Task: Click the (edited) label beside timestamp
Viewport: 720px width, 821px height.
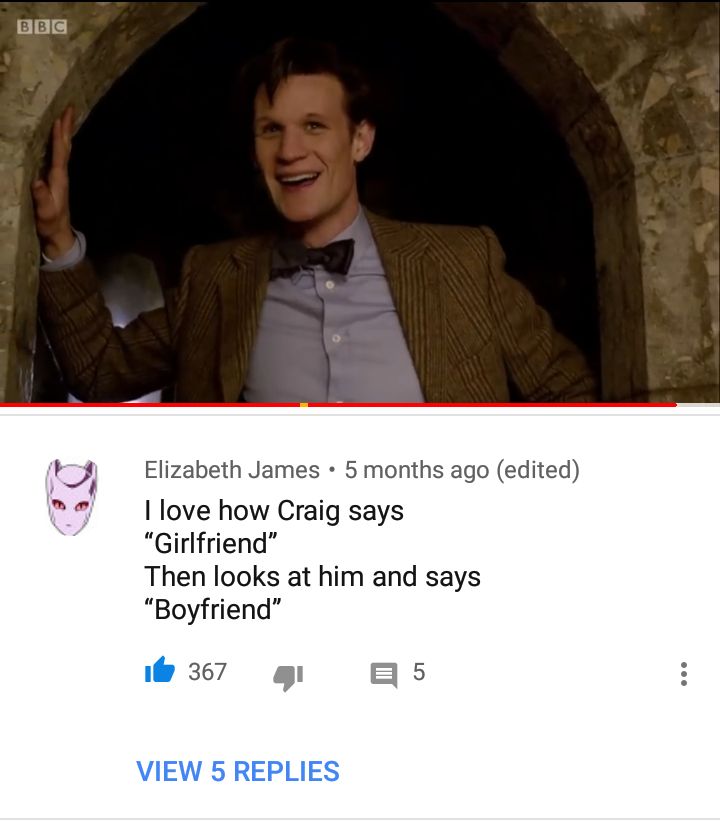Action: [x=538, y=470]
